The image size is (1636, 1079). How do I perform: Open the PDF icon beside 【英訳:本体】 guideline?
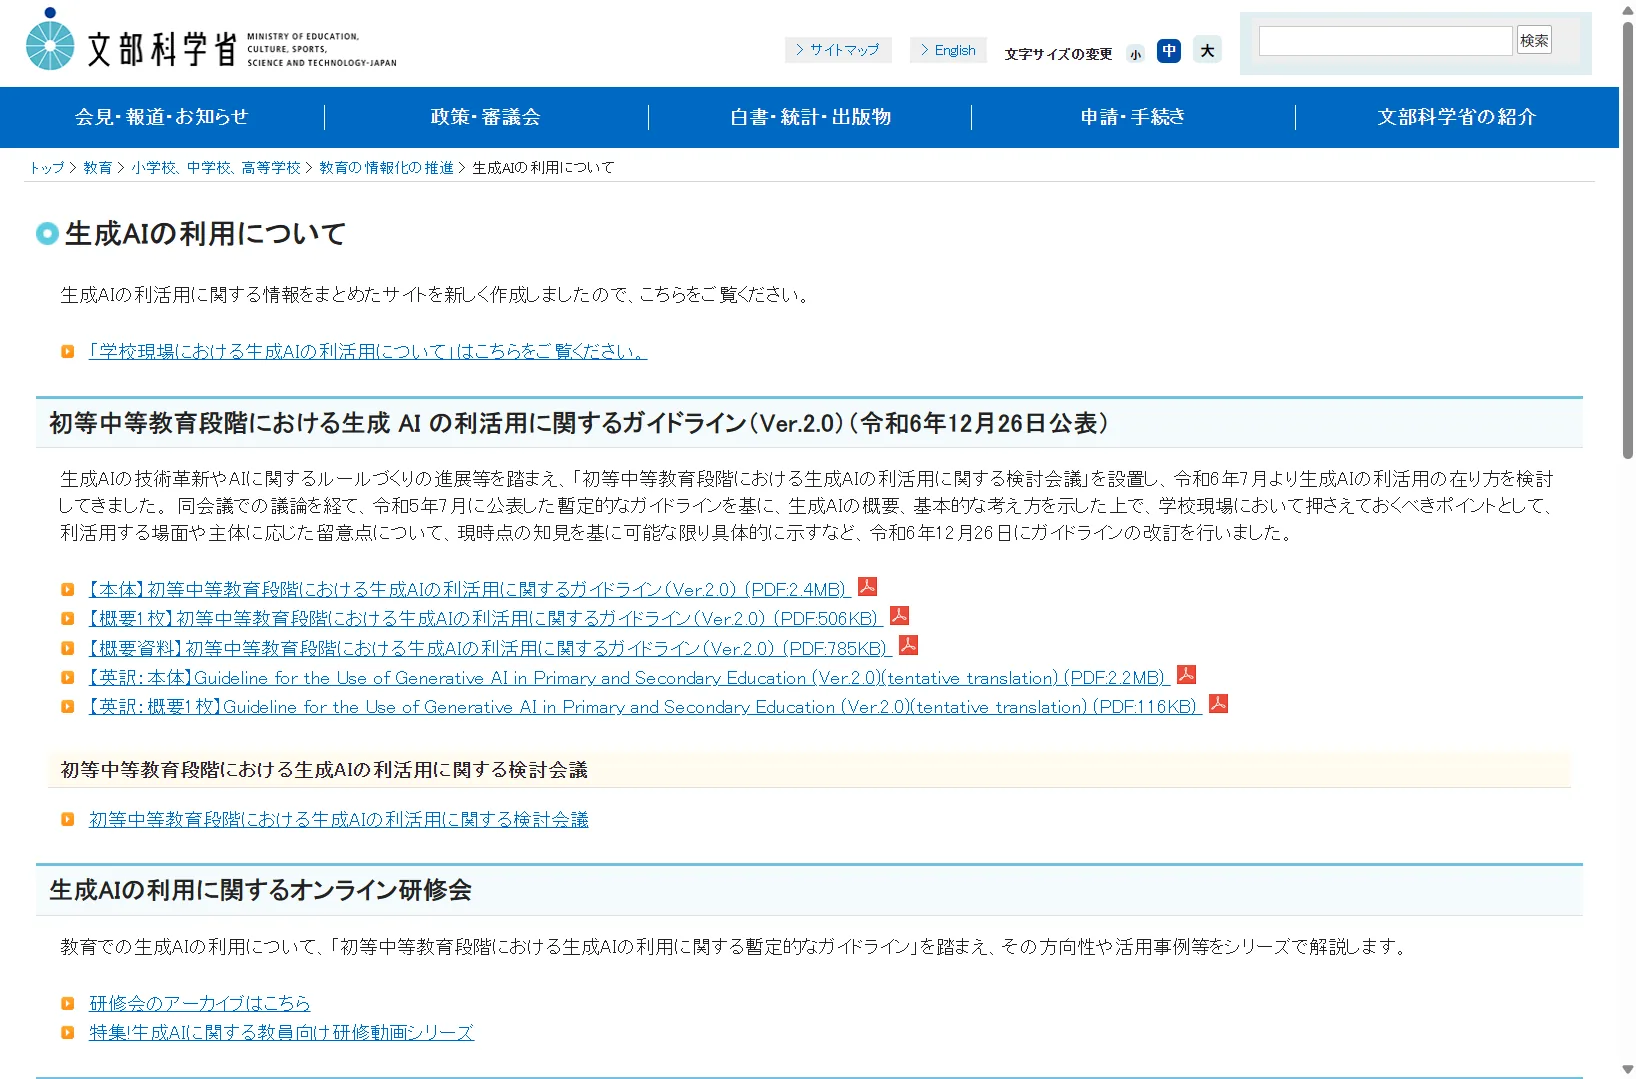(1187, 674)
